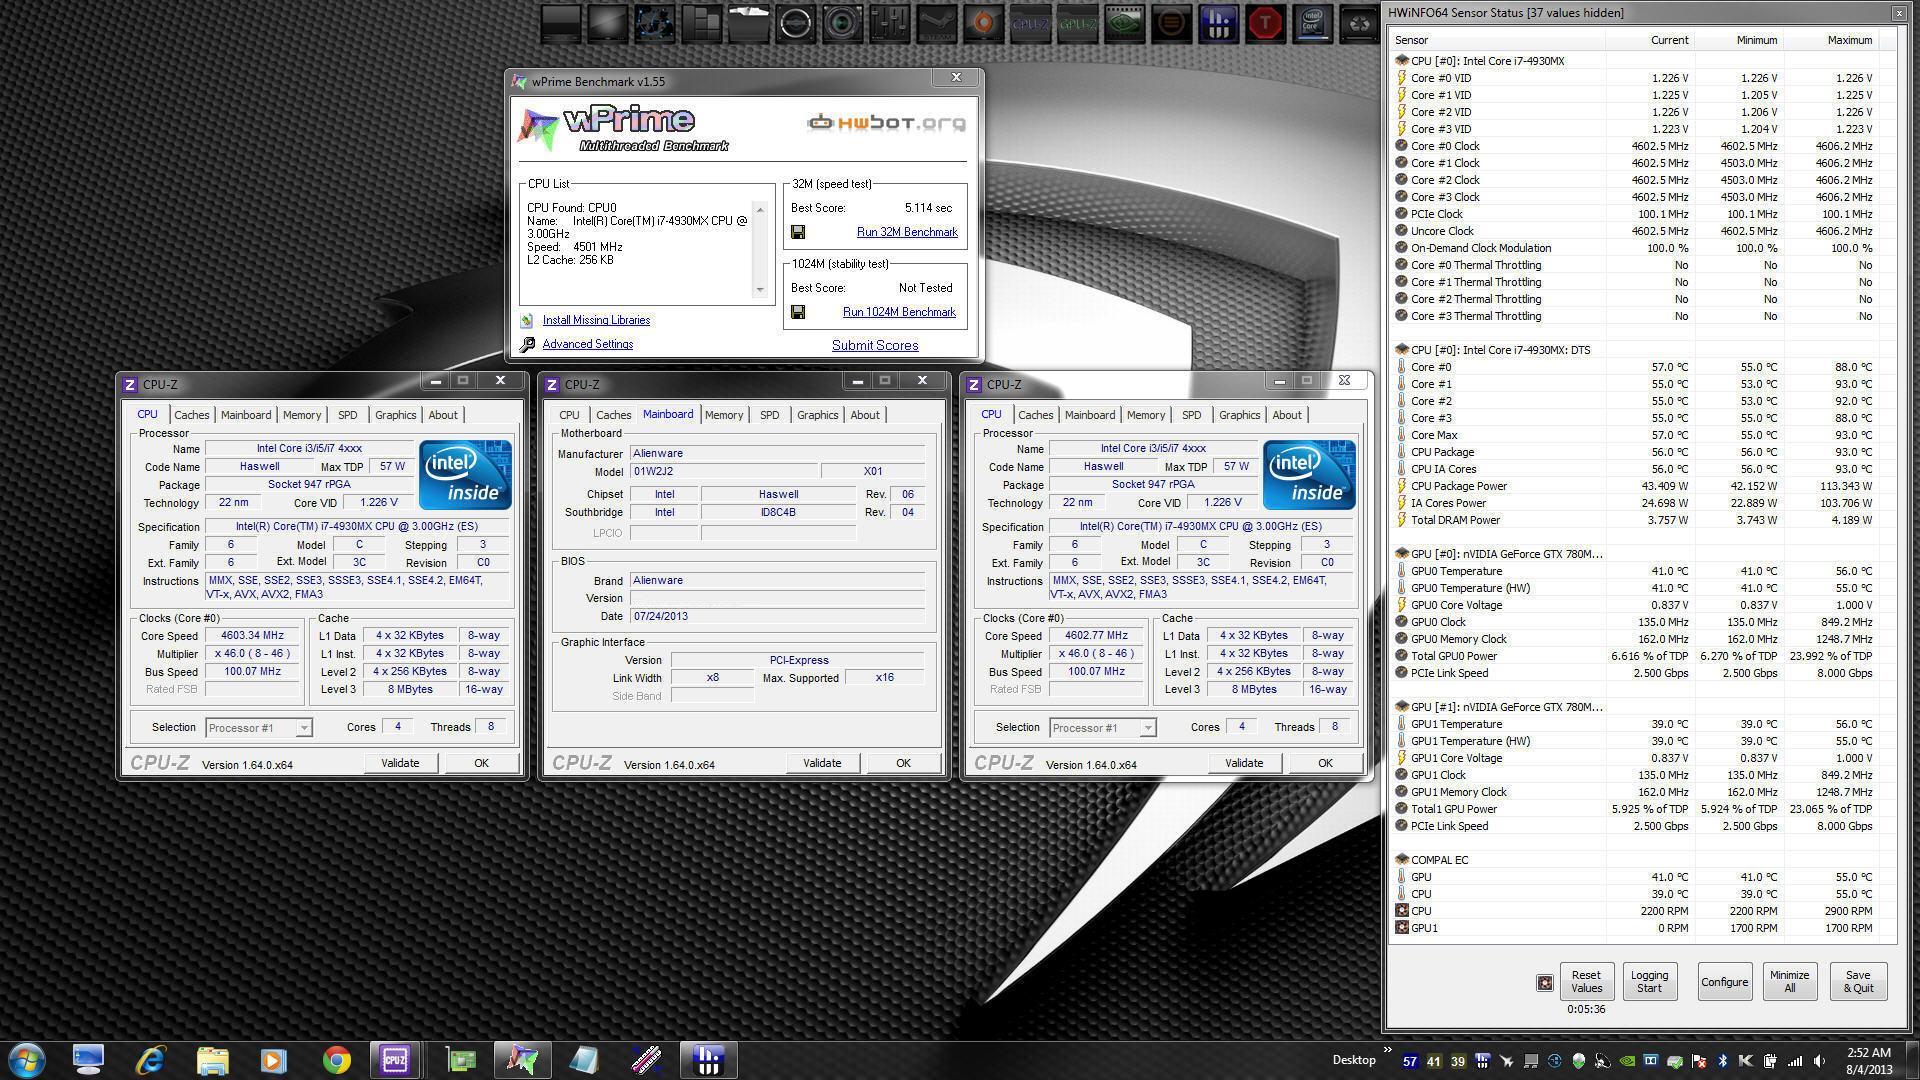
Task: Open Internet Explorer from the taskbar
Action: point(151,1060)
